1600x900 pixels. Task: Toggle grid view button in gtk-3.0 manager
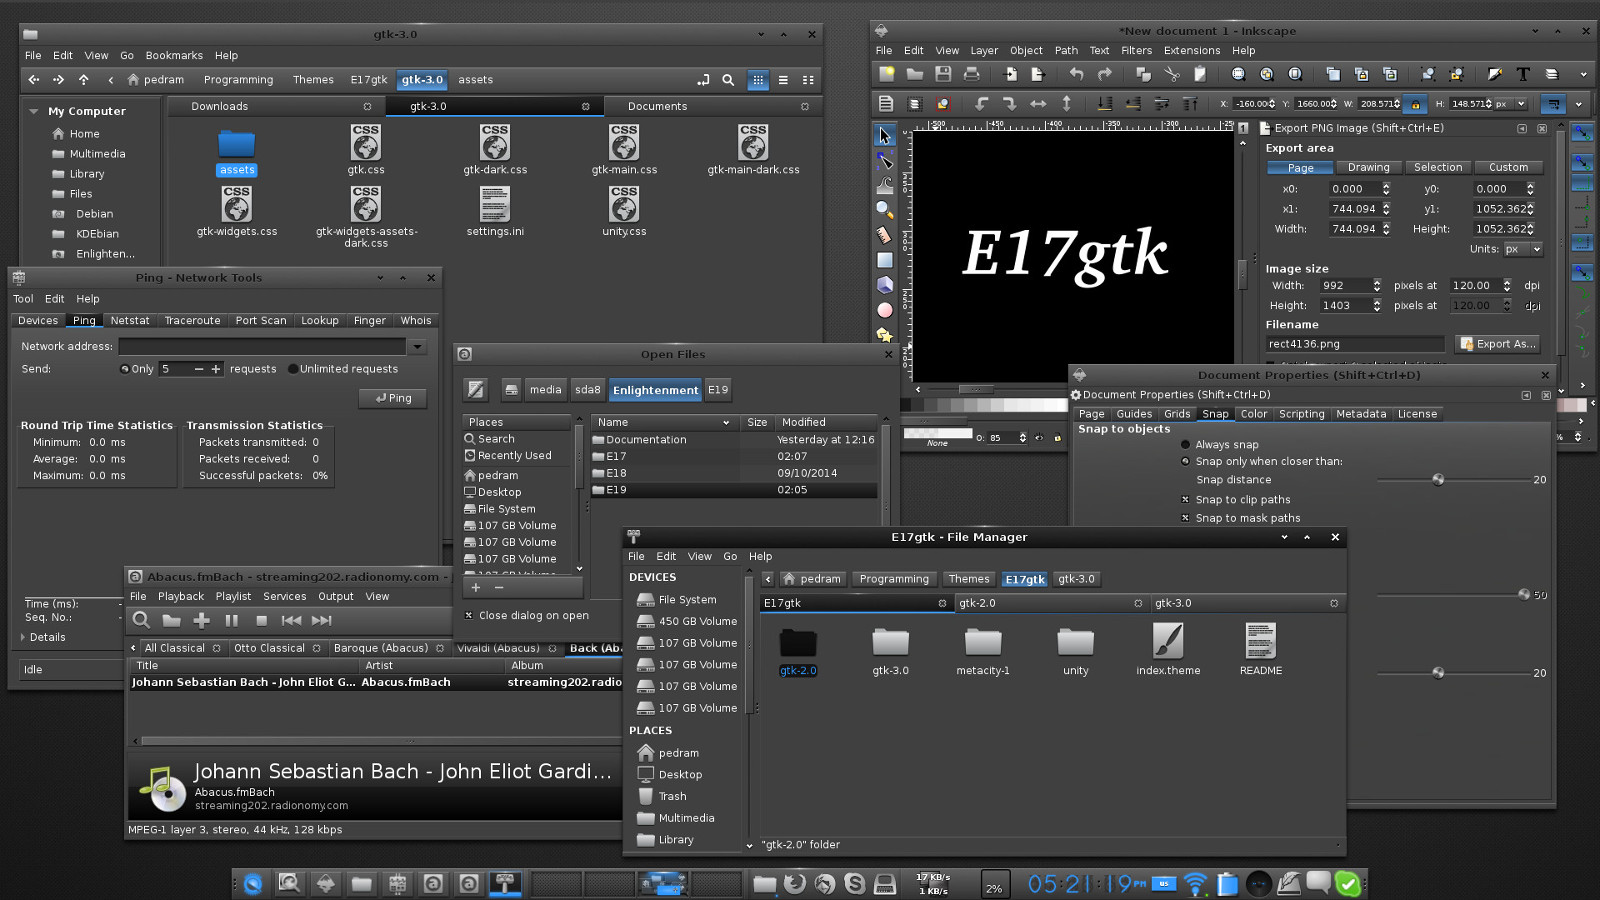(758, 80)
